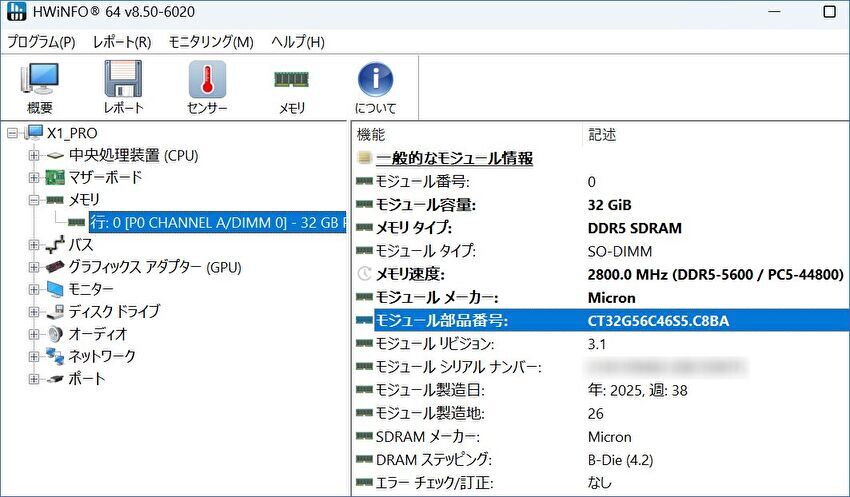850x497 pixels.
Task: Click the module icon beside SDRAM メーカー
Action: tap(364, 436)
